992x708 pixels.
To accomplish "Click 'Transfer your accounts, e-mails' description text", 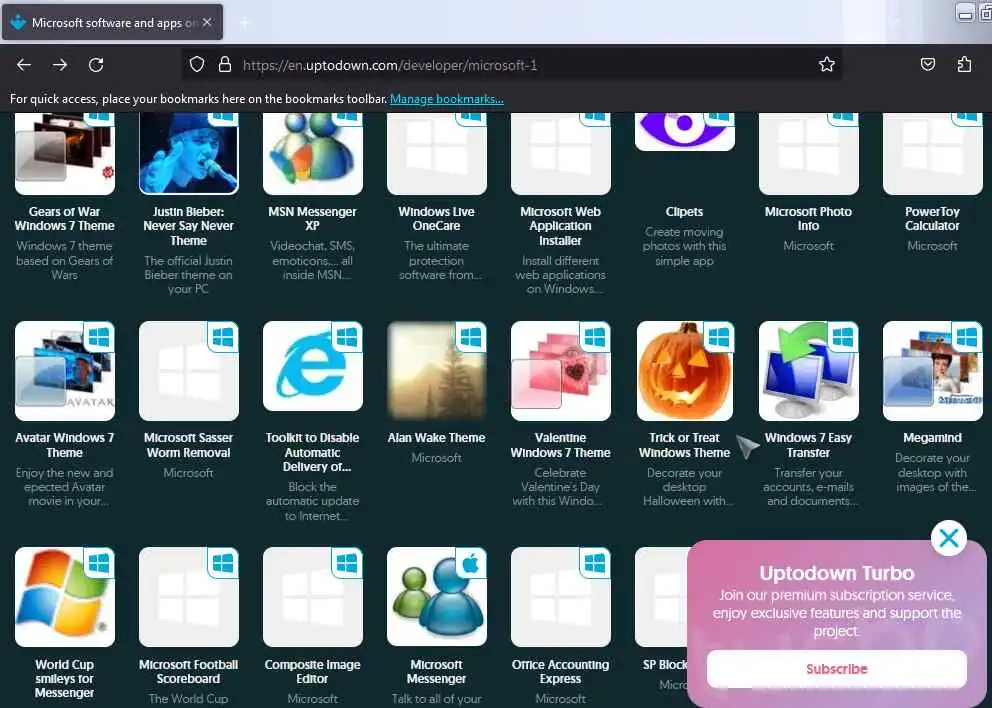I will click(x=809, y=487).
